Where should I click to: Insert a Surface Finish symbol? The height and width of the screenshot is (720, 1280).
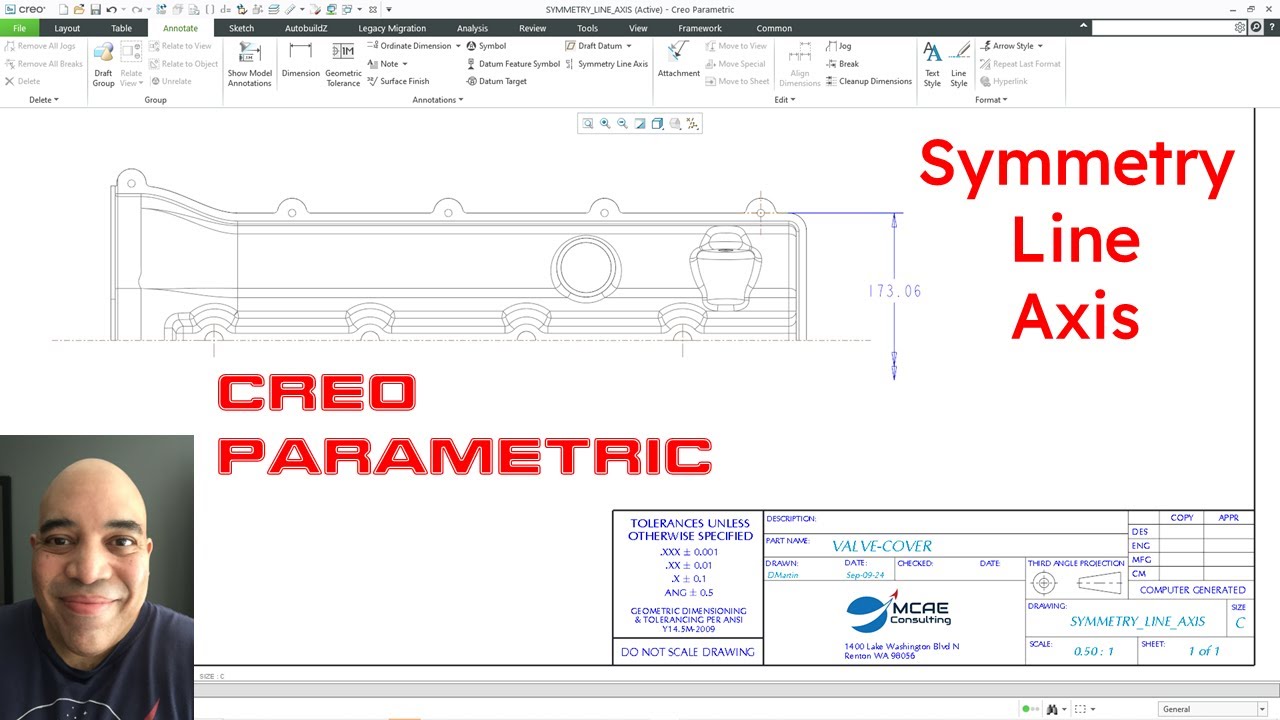(x=398, y=81)
